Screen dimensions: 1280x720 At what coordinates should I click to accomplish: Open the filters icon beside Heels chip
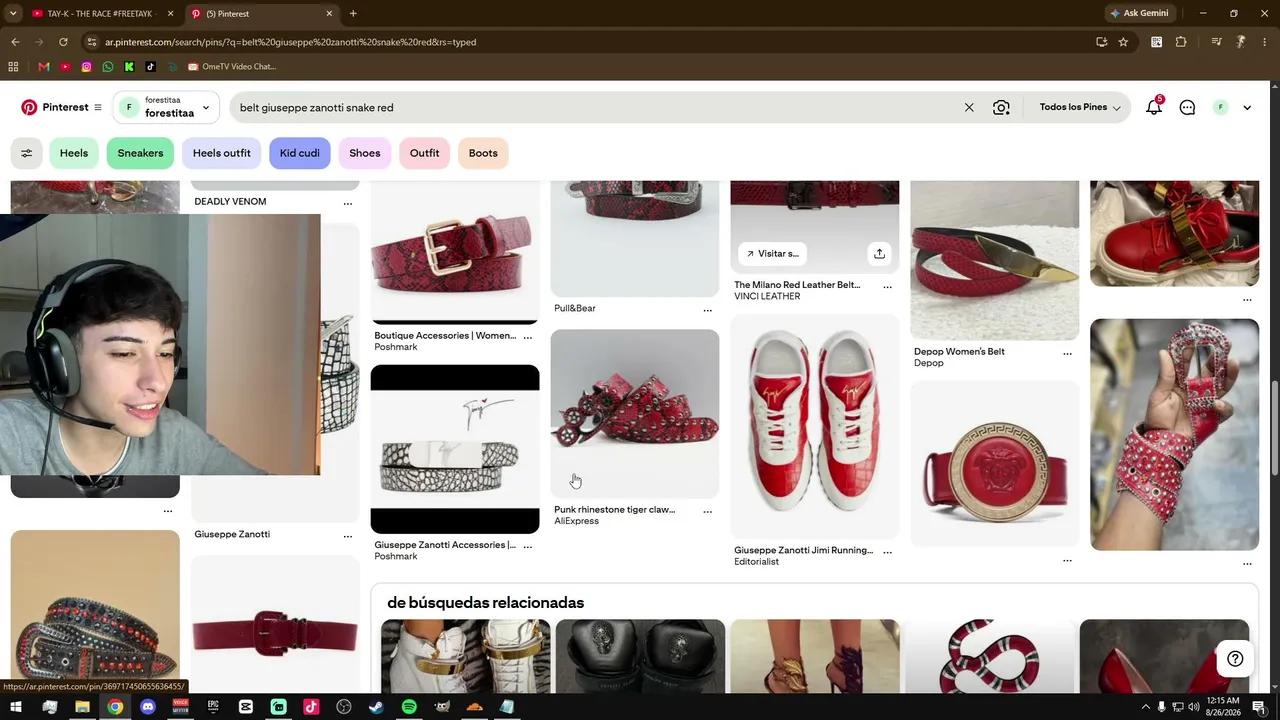[27, 153]
